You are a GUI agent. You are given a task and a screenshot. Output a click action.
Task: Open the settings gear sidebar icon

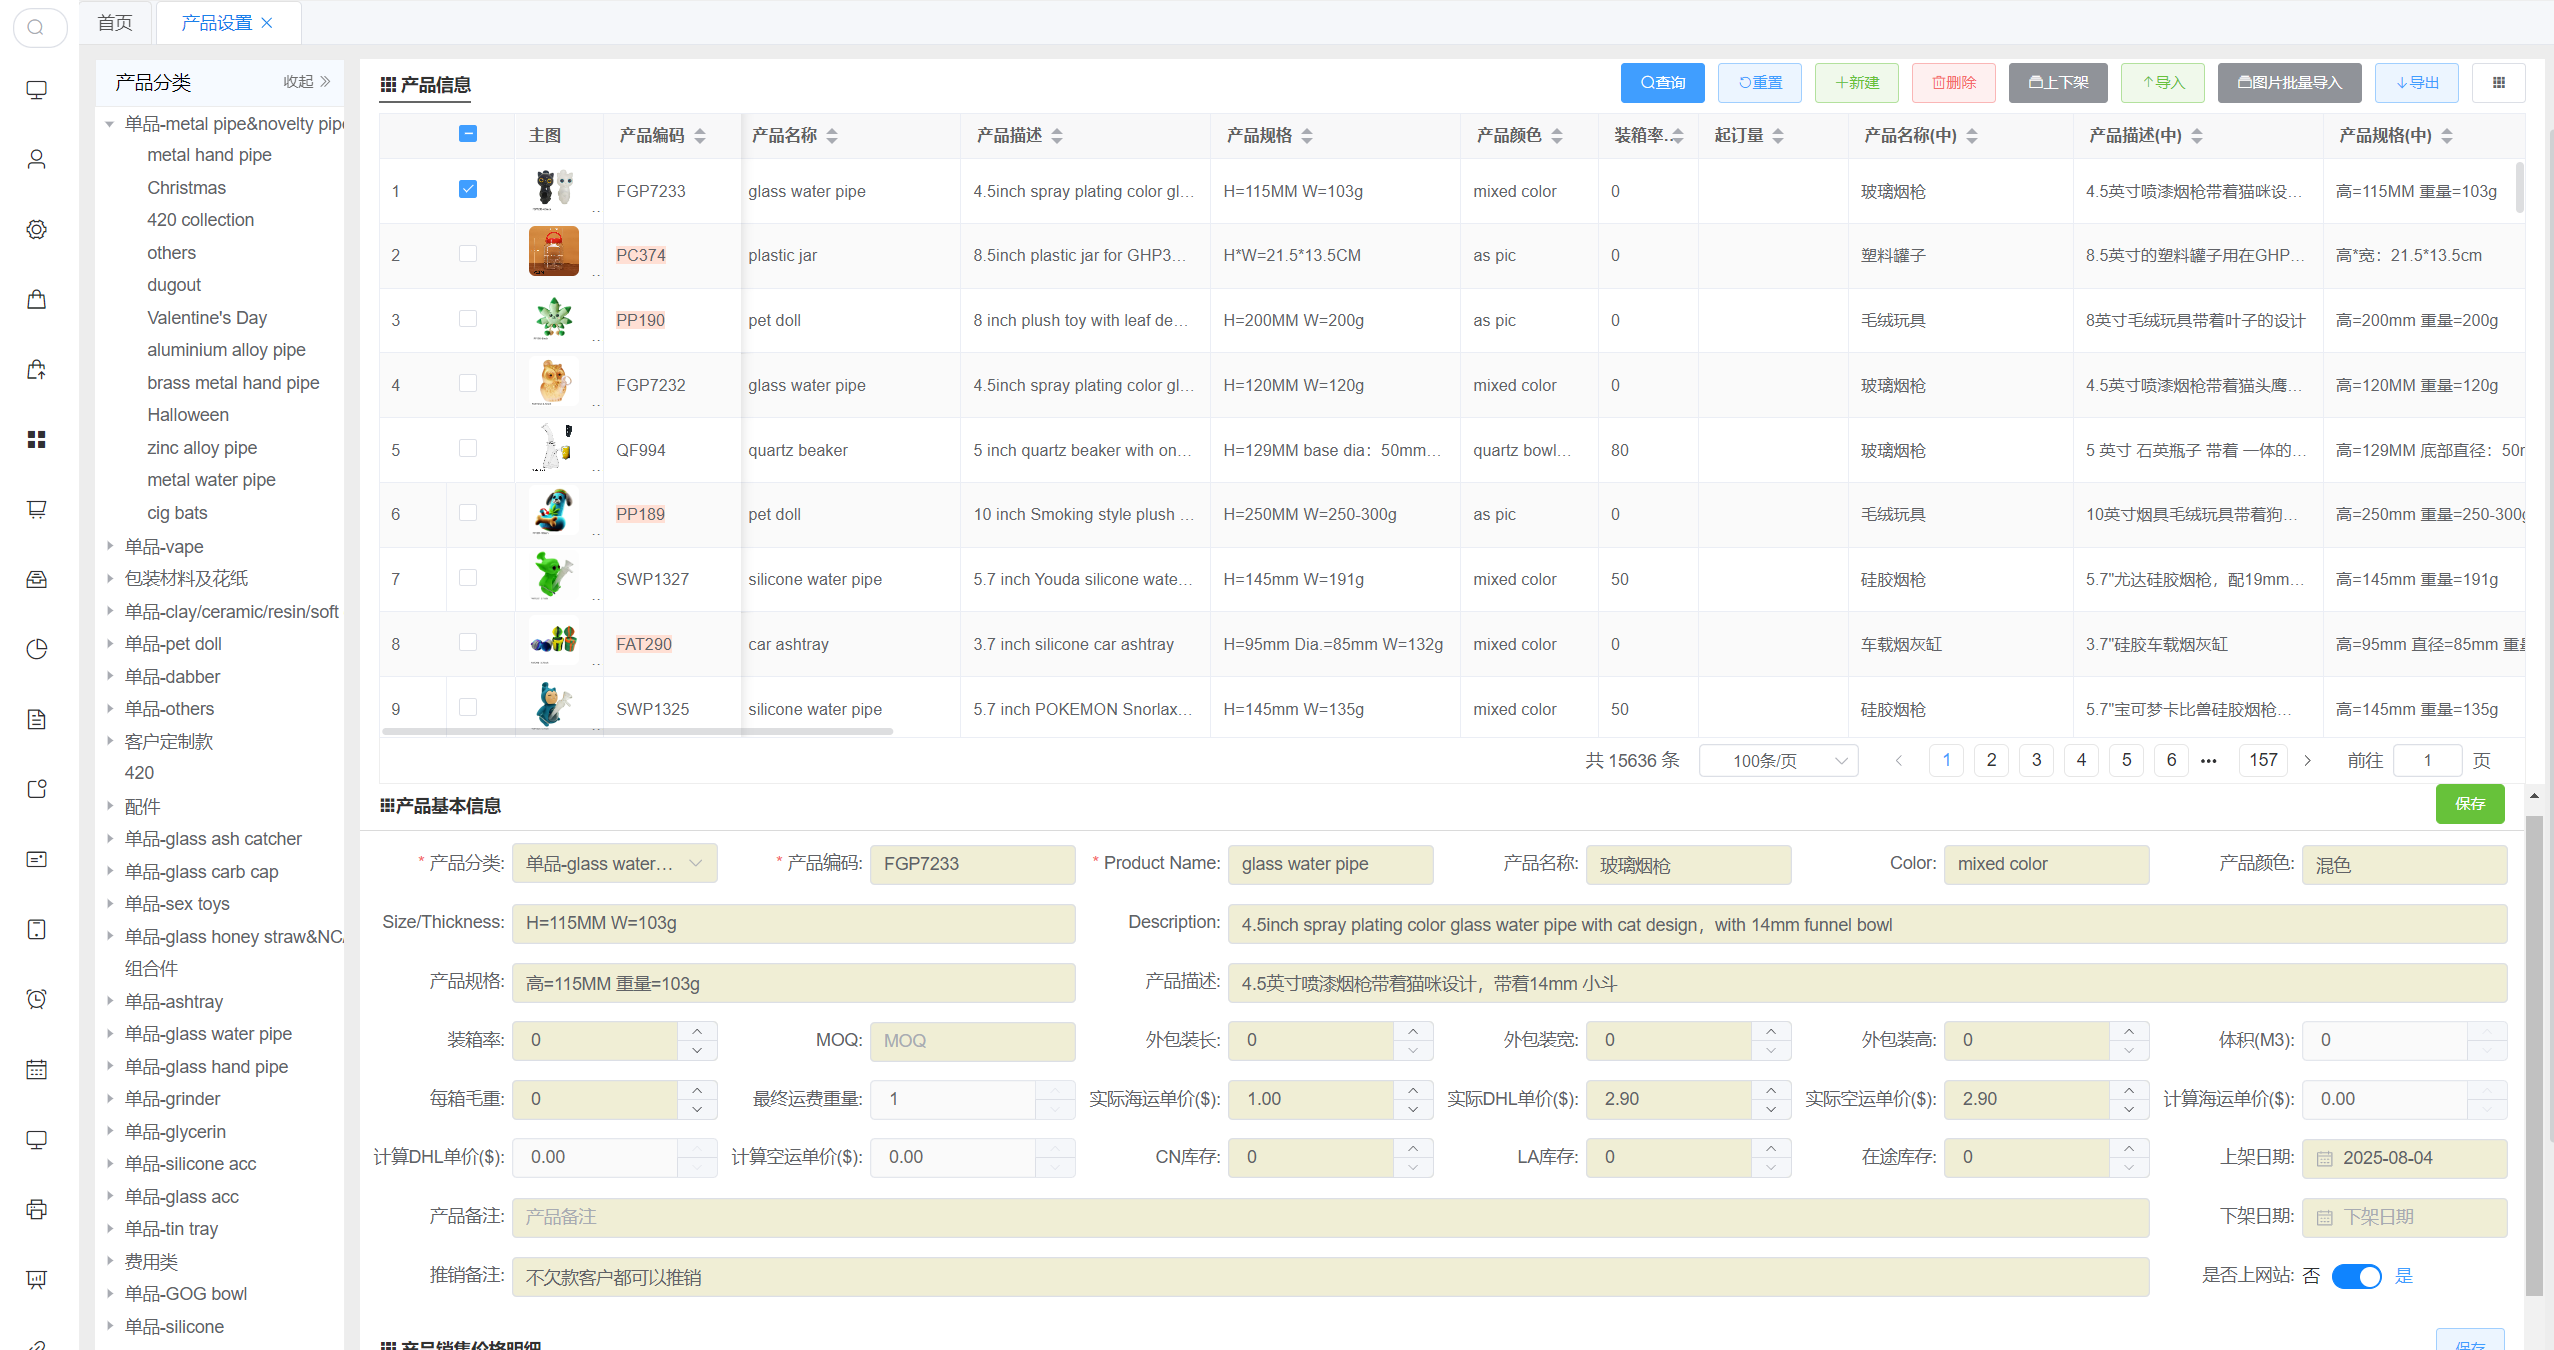click(x=36, y=229)
